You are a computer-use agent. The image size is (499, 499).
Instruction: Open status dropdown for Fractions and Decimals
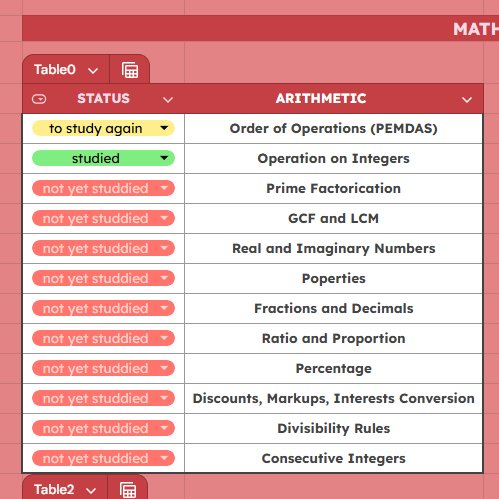tap(103, 308)
